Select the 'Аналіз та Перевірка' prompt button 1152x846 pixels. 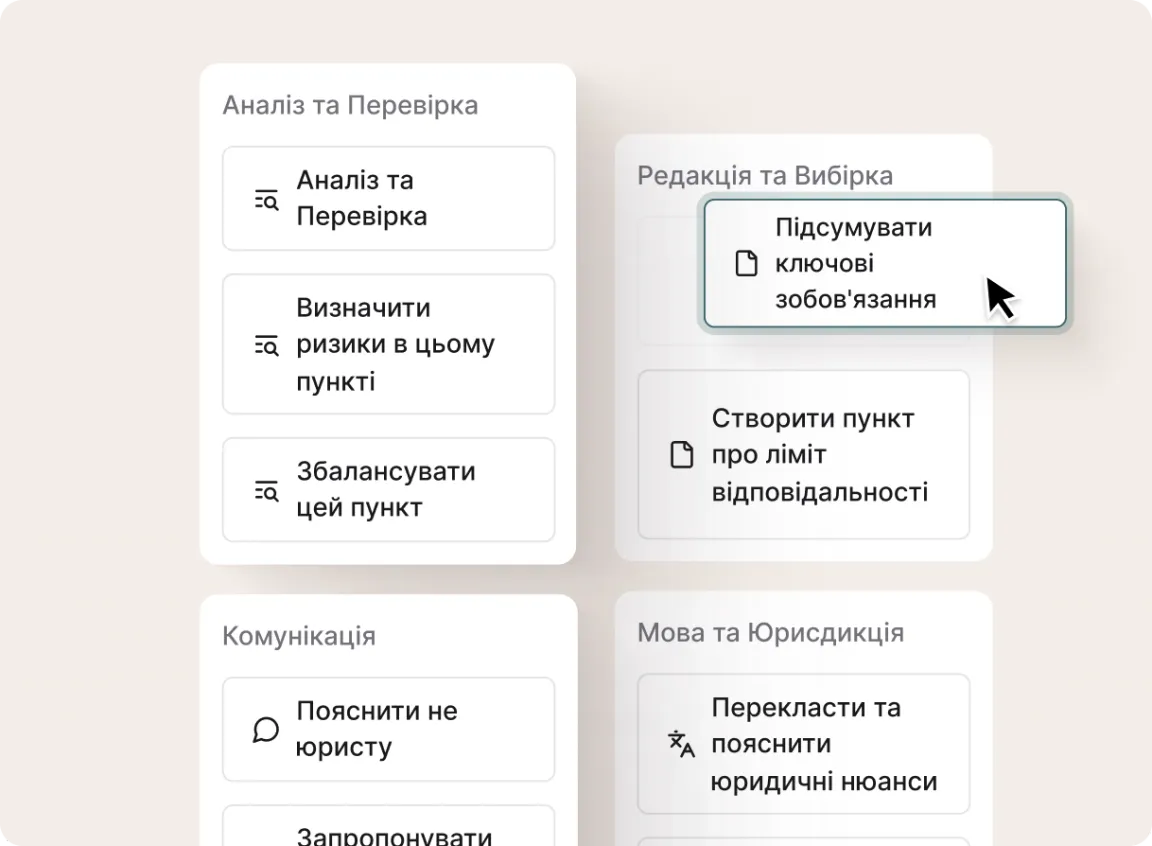(388, 198)
